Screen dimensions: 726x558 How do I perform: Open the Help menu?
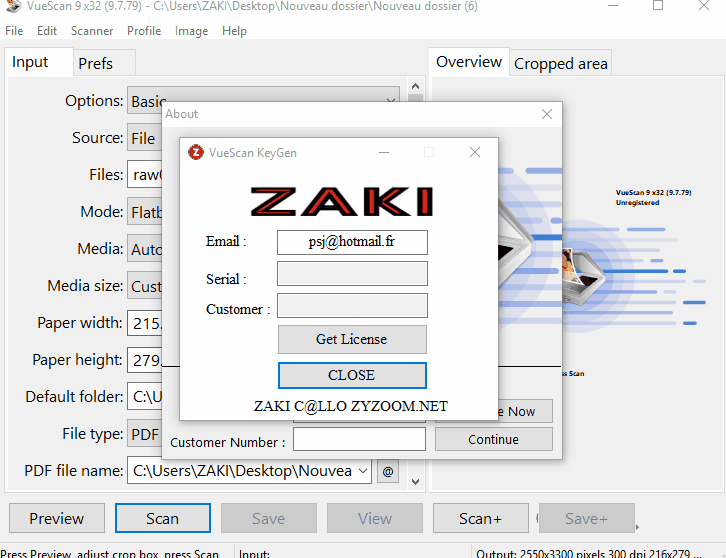[x=234, y=31]
